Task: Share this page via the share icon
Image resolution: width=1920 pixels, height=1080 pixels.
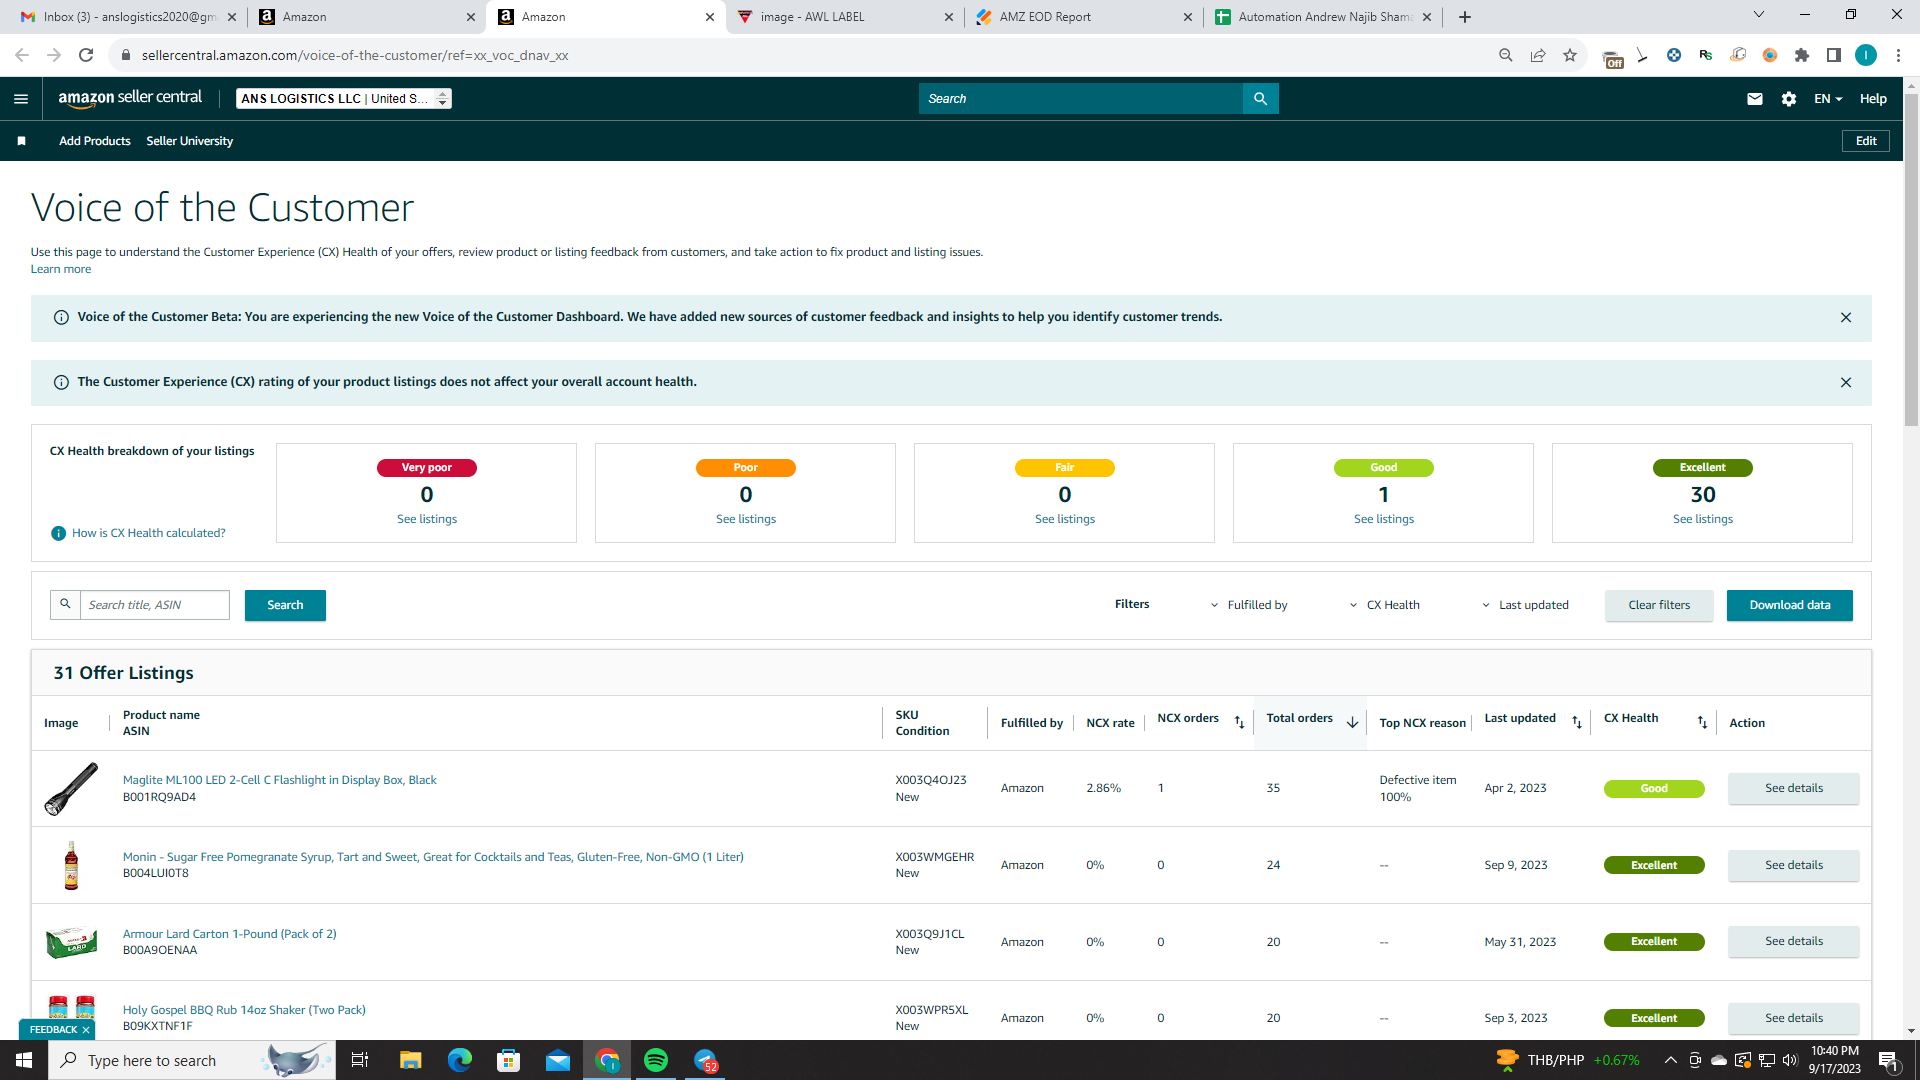Action: pos(1538,55)
